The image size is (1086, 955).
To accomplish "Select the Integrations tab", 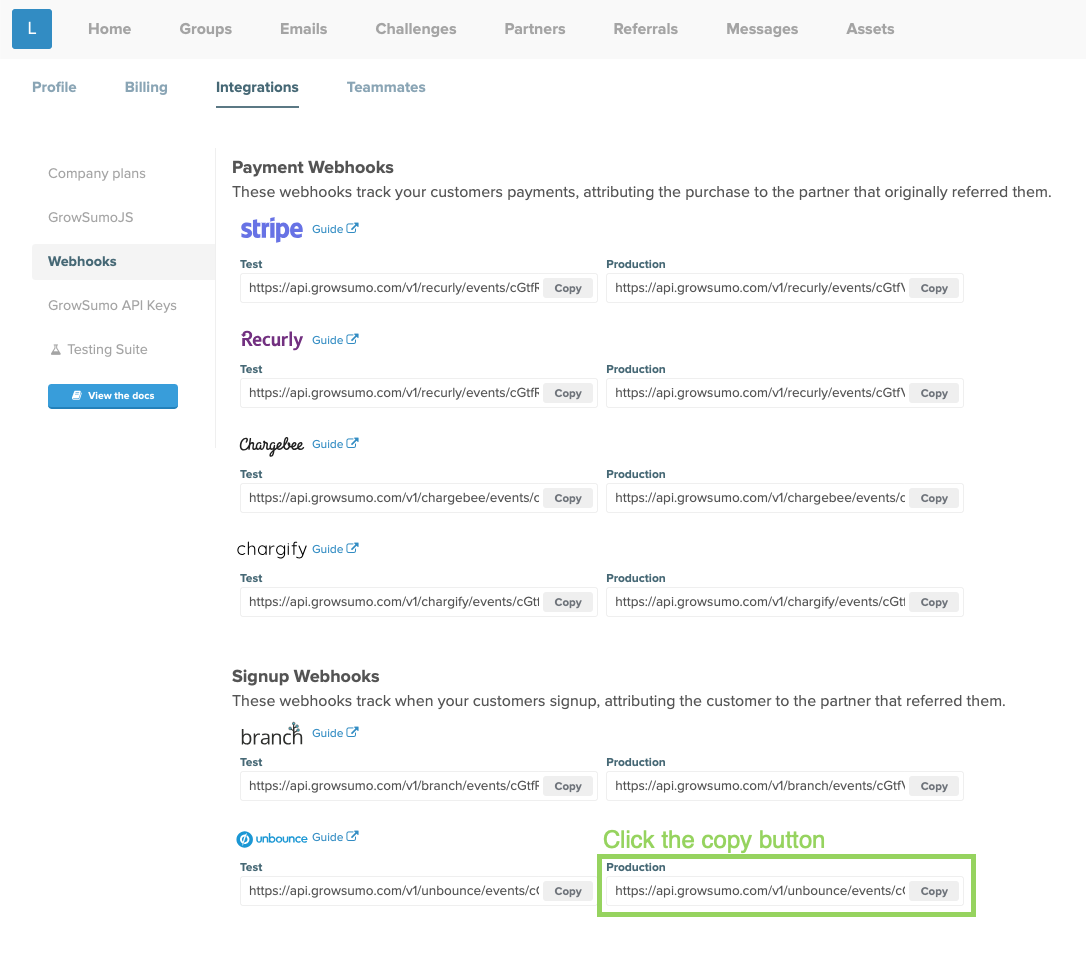I will tap(257, 87).
